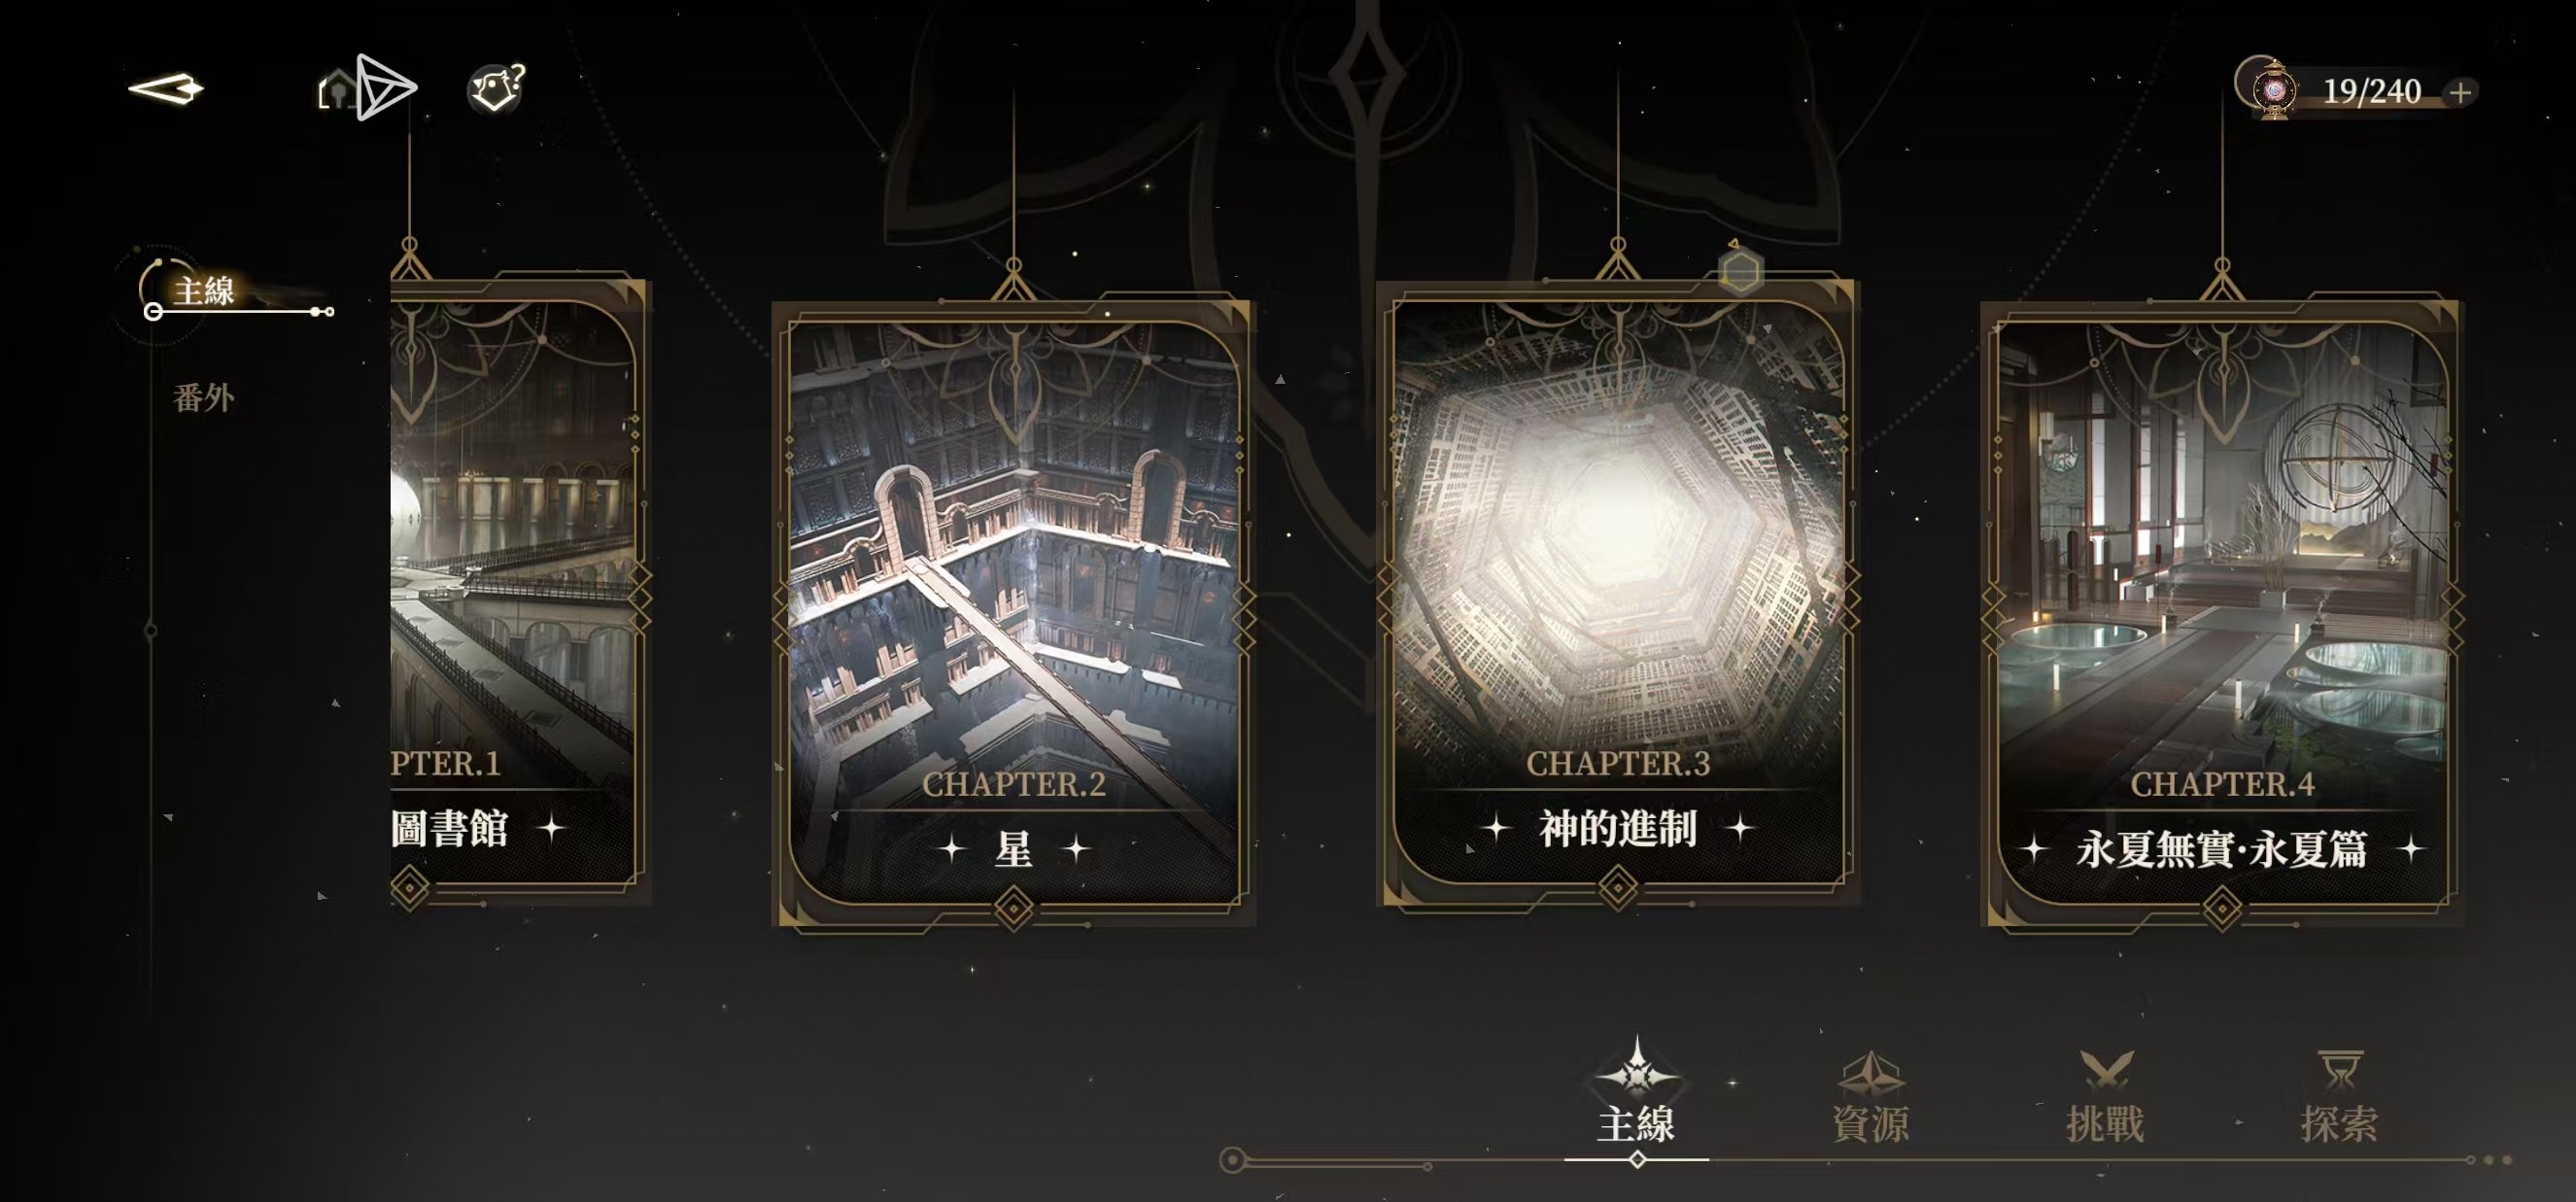
Task: Click the diamond marker on bottom tab slider
Action: pyautogui.click(x=1637, y=1160)
